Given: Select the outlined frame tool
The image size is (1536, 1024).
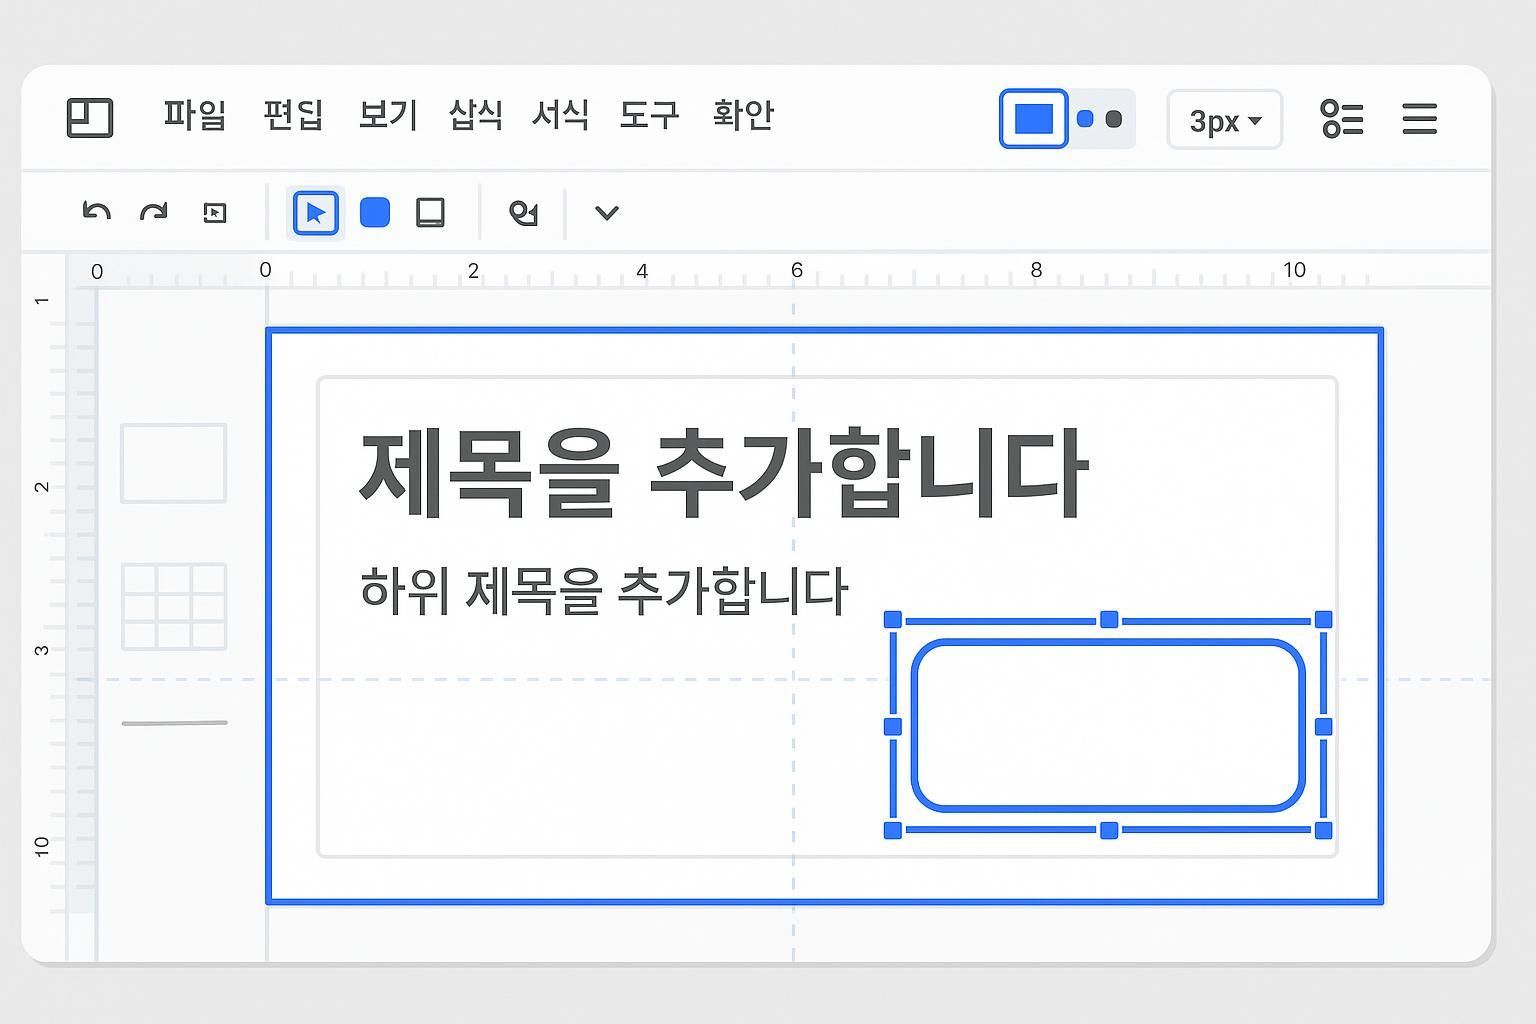Looking at the screenshot, I should pos(430,213).
